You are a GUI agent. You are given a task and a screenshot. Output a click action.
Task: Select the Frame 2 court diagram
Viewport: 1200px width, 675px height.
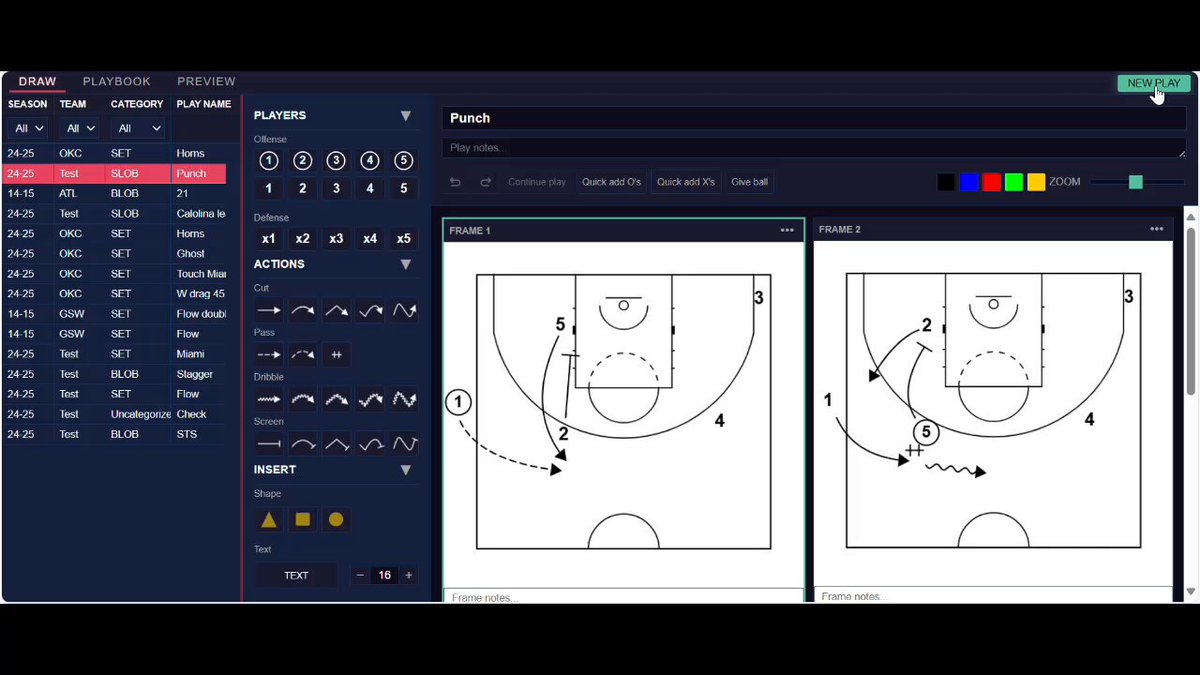[993, 412]
